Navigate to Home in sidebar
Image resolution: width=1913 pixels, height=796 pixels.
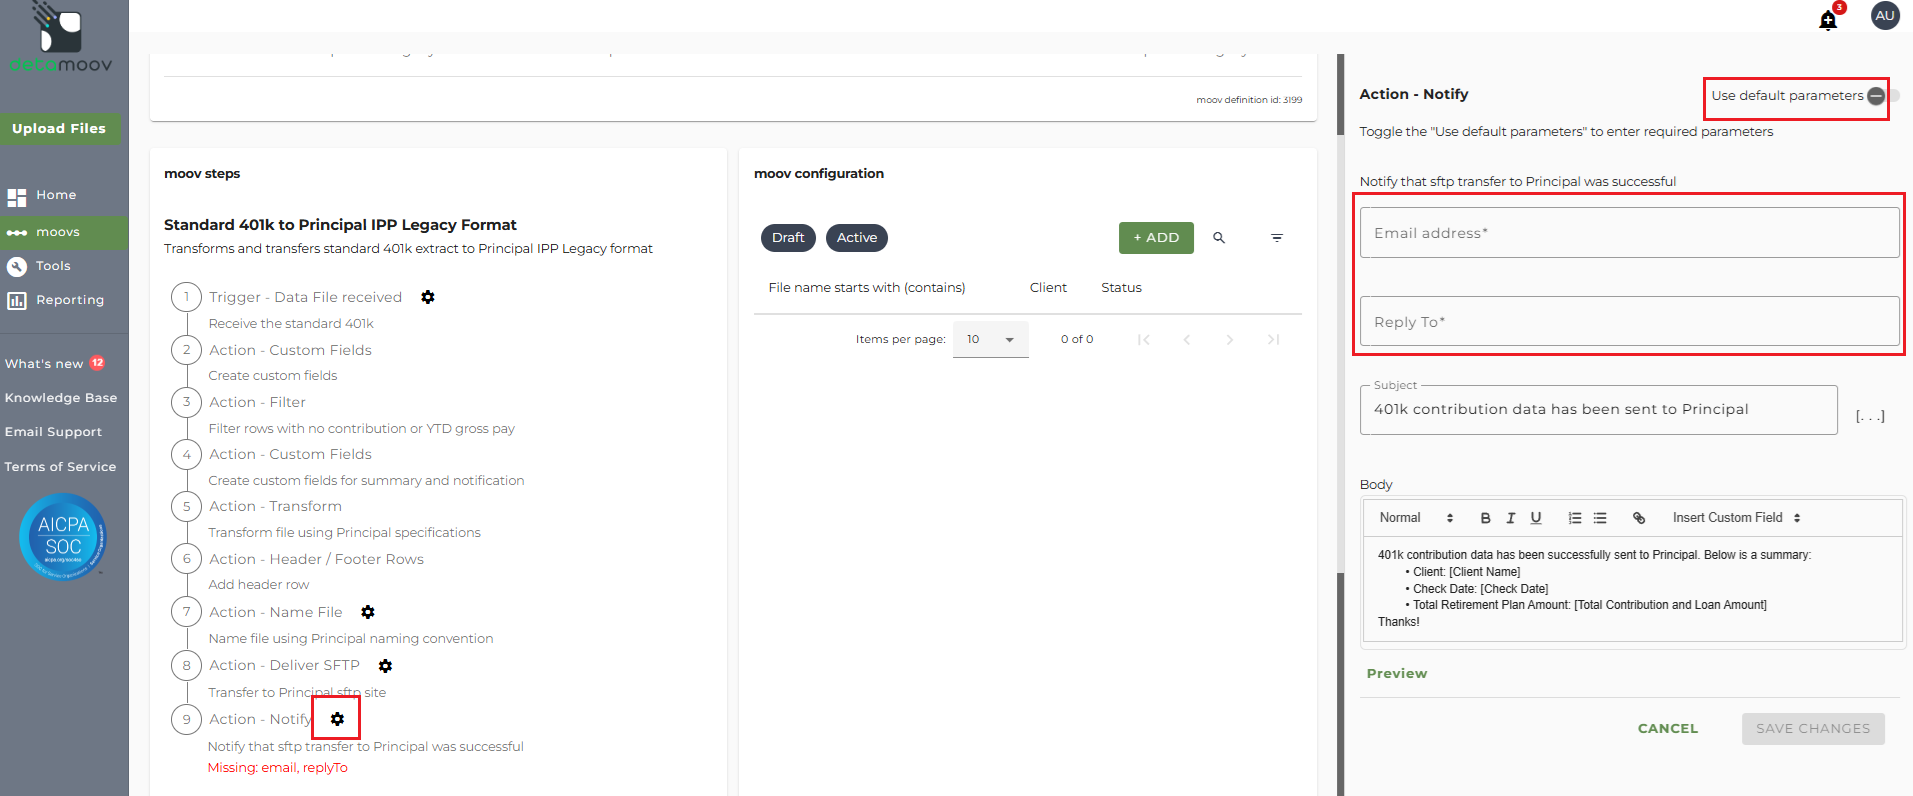pos(56,195)
